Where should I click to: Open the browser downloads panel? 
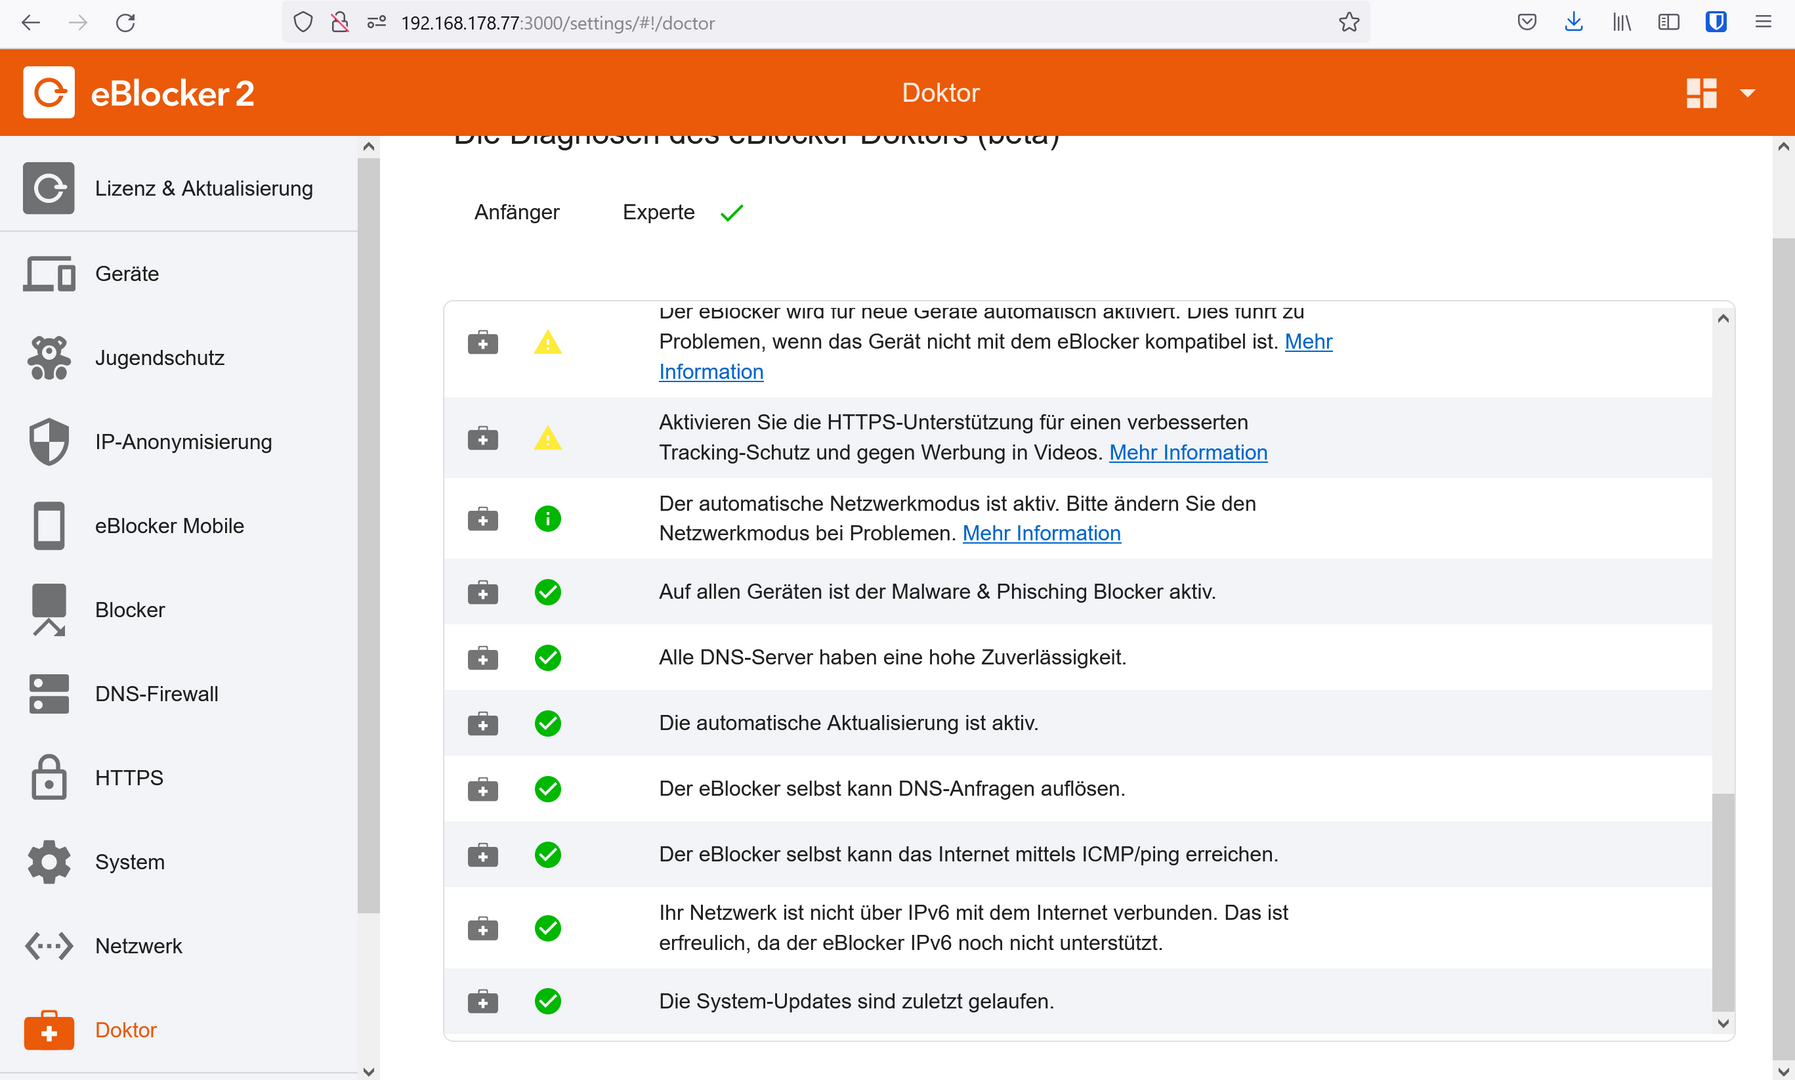click(x=1573, y=23)
